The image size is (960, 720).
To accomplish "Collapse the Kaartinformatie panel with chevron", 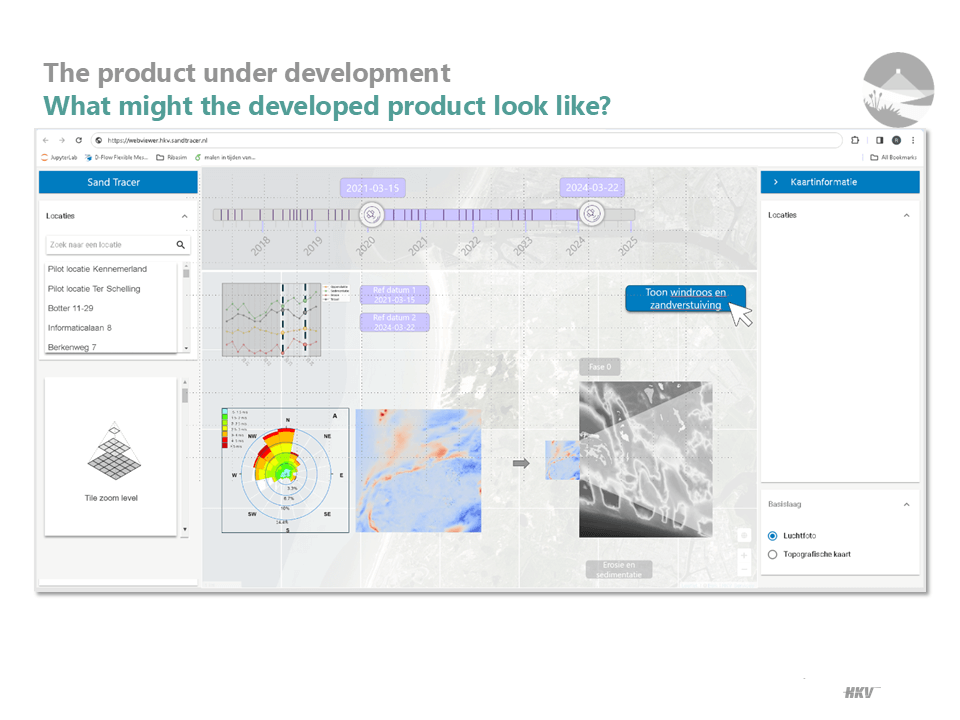I will point(777,182).
